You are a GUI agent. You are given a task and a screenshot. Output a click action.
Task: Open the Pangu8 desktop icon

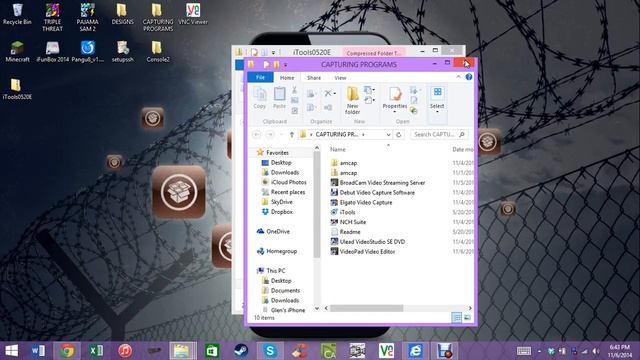(87, 51)
